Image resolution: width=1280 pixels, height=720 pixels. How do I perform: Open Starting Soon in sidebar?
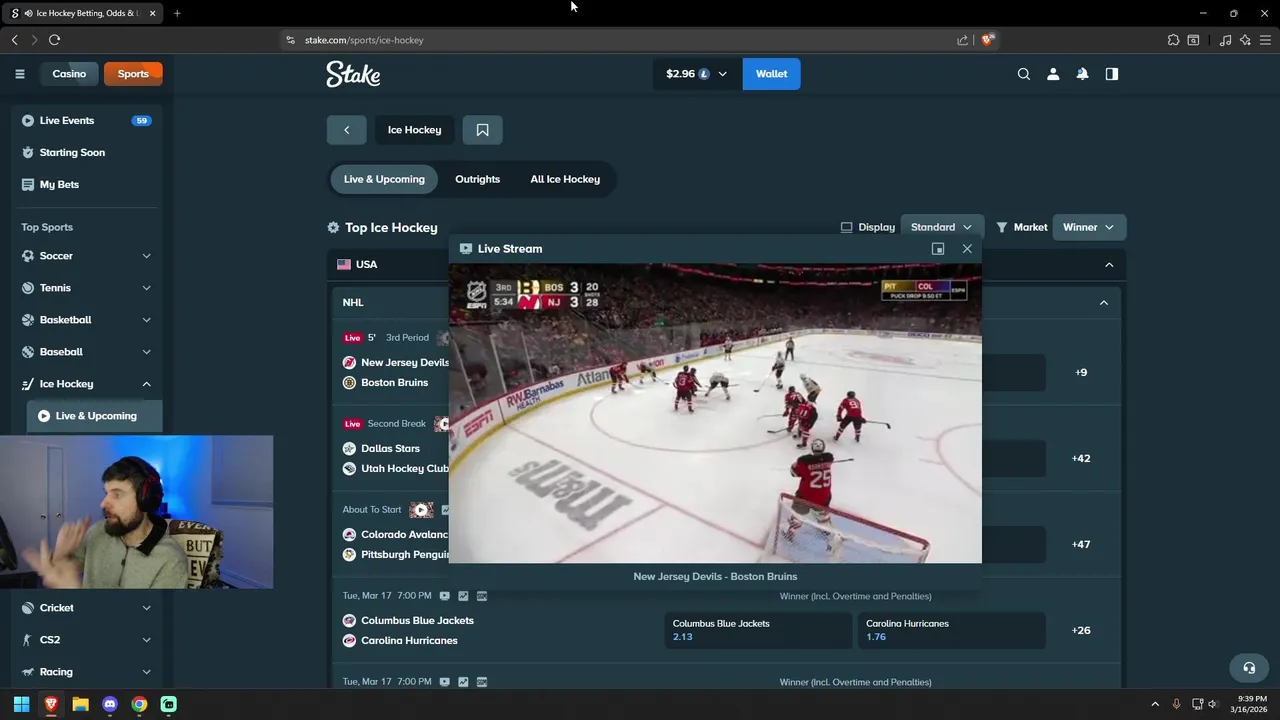coord(87,153)
